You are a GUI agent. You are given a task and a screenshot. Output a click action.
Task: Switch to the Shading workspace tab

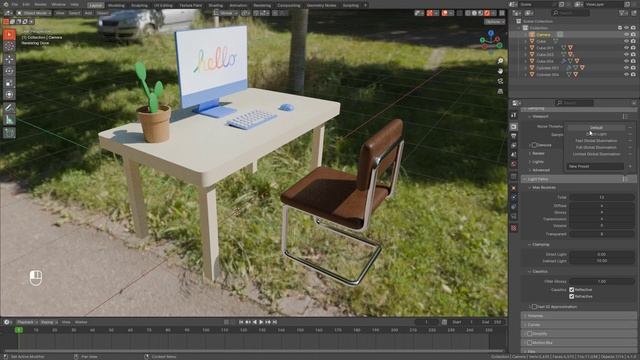click(x=215, y=5)
